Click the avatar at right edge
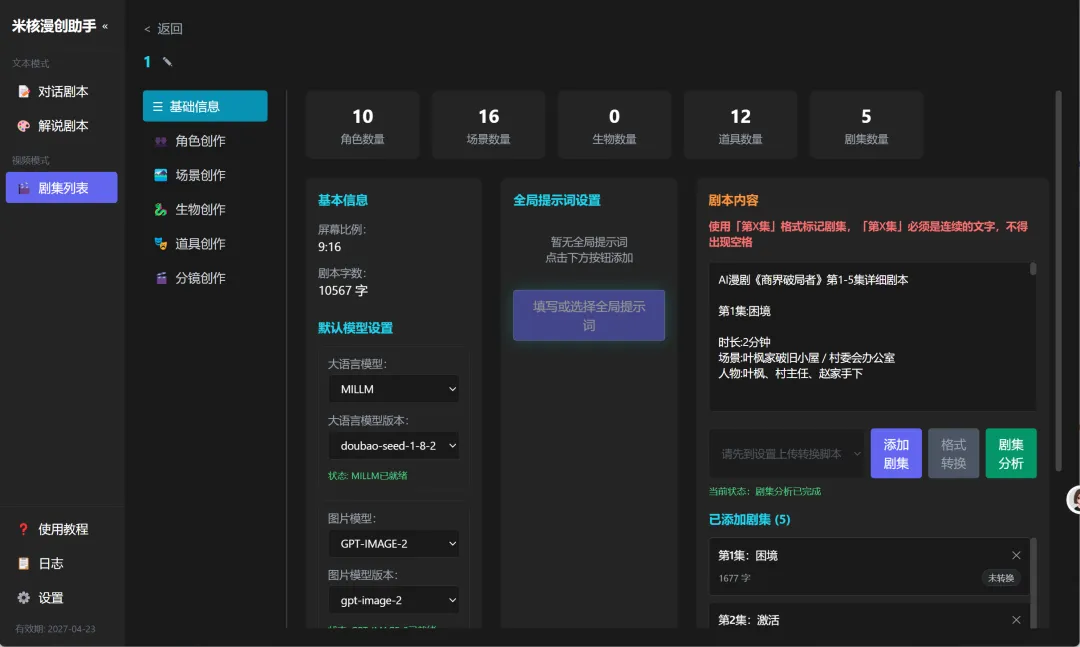The image size is (1080, 647). point(1074,500)
